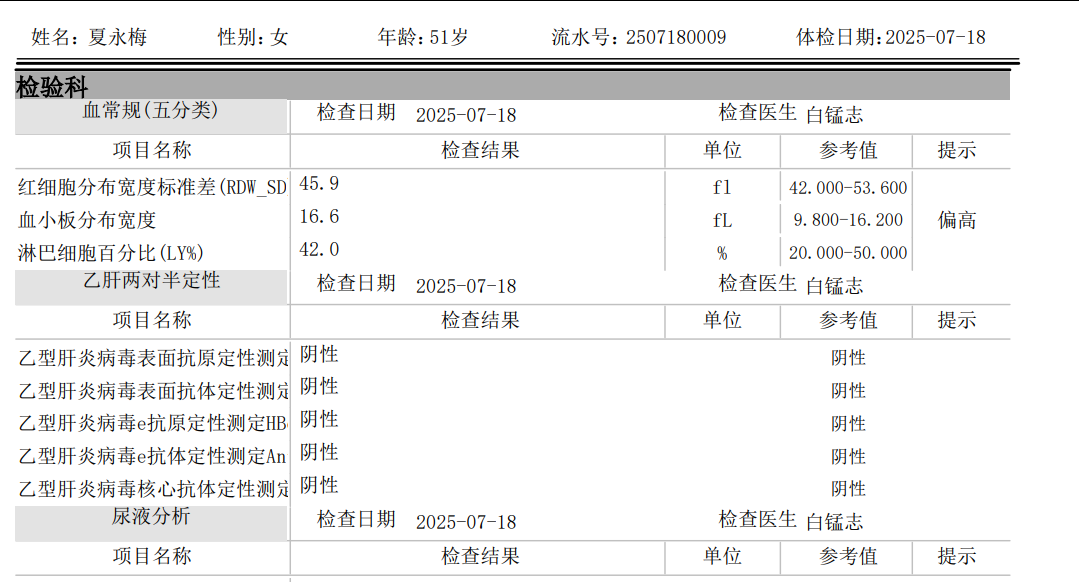Viewport: 1079px width, 582px height.
Task: Select the age text 51岁
Action: 448,38
